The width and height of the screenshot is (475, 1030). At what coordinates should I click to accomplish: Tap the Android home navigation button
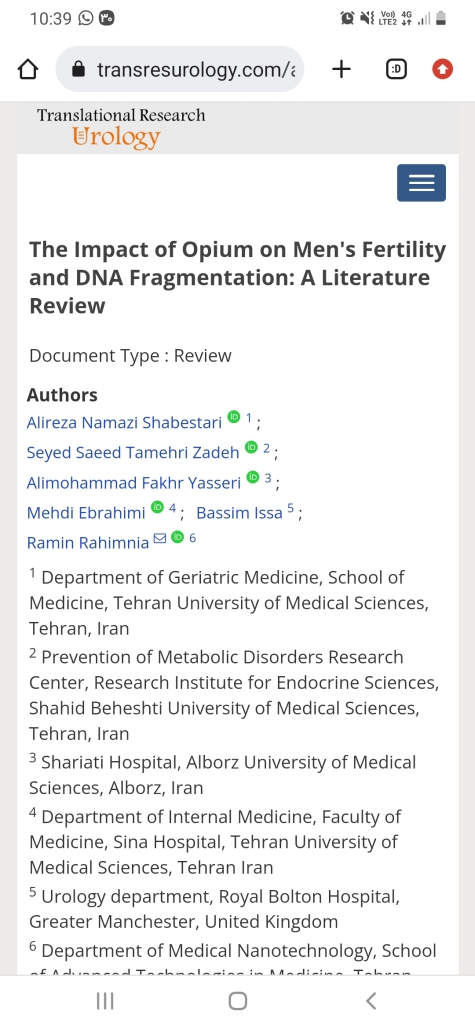238,1001
